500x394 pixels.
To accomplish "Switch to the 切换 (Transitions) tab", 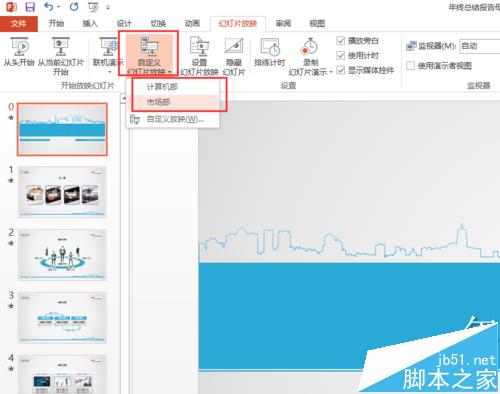I will pyautogui.click(x=158, y=23).
